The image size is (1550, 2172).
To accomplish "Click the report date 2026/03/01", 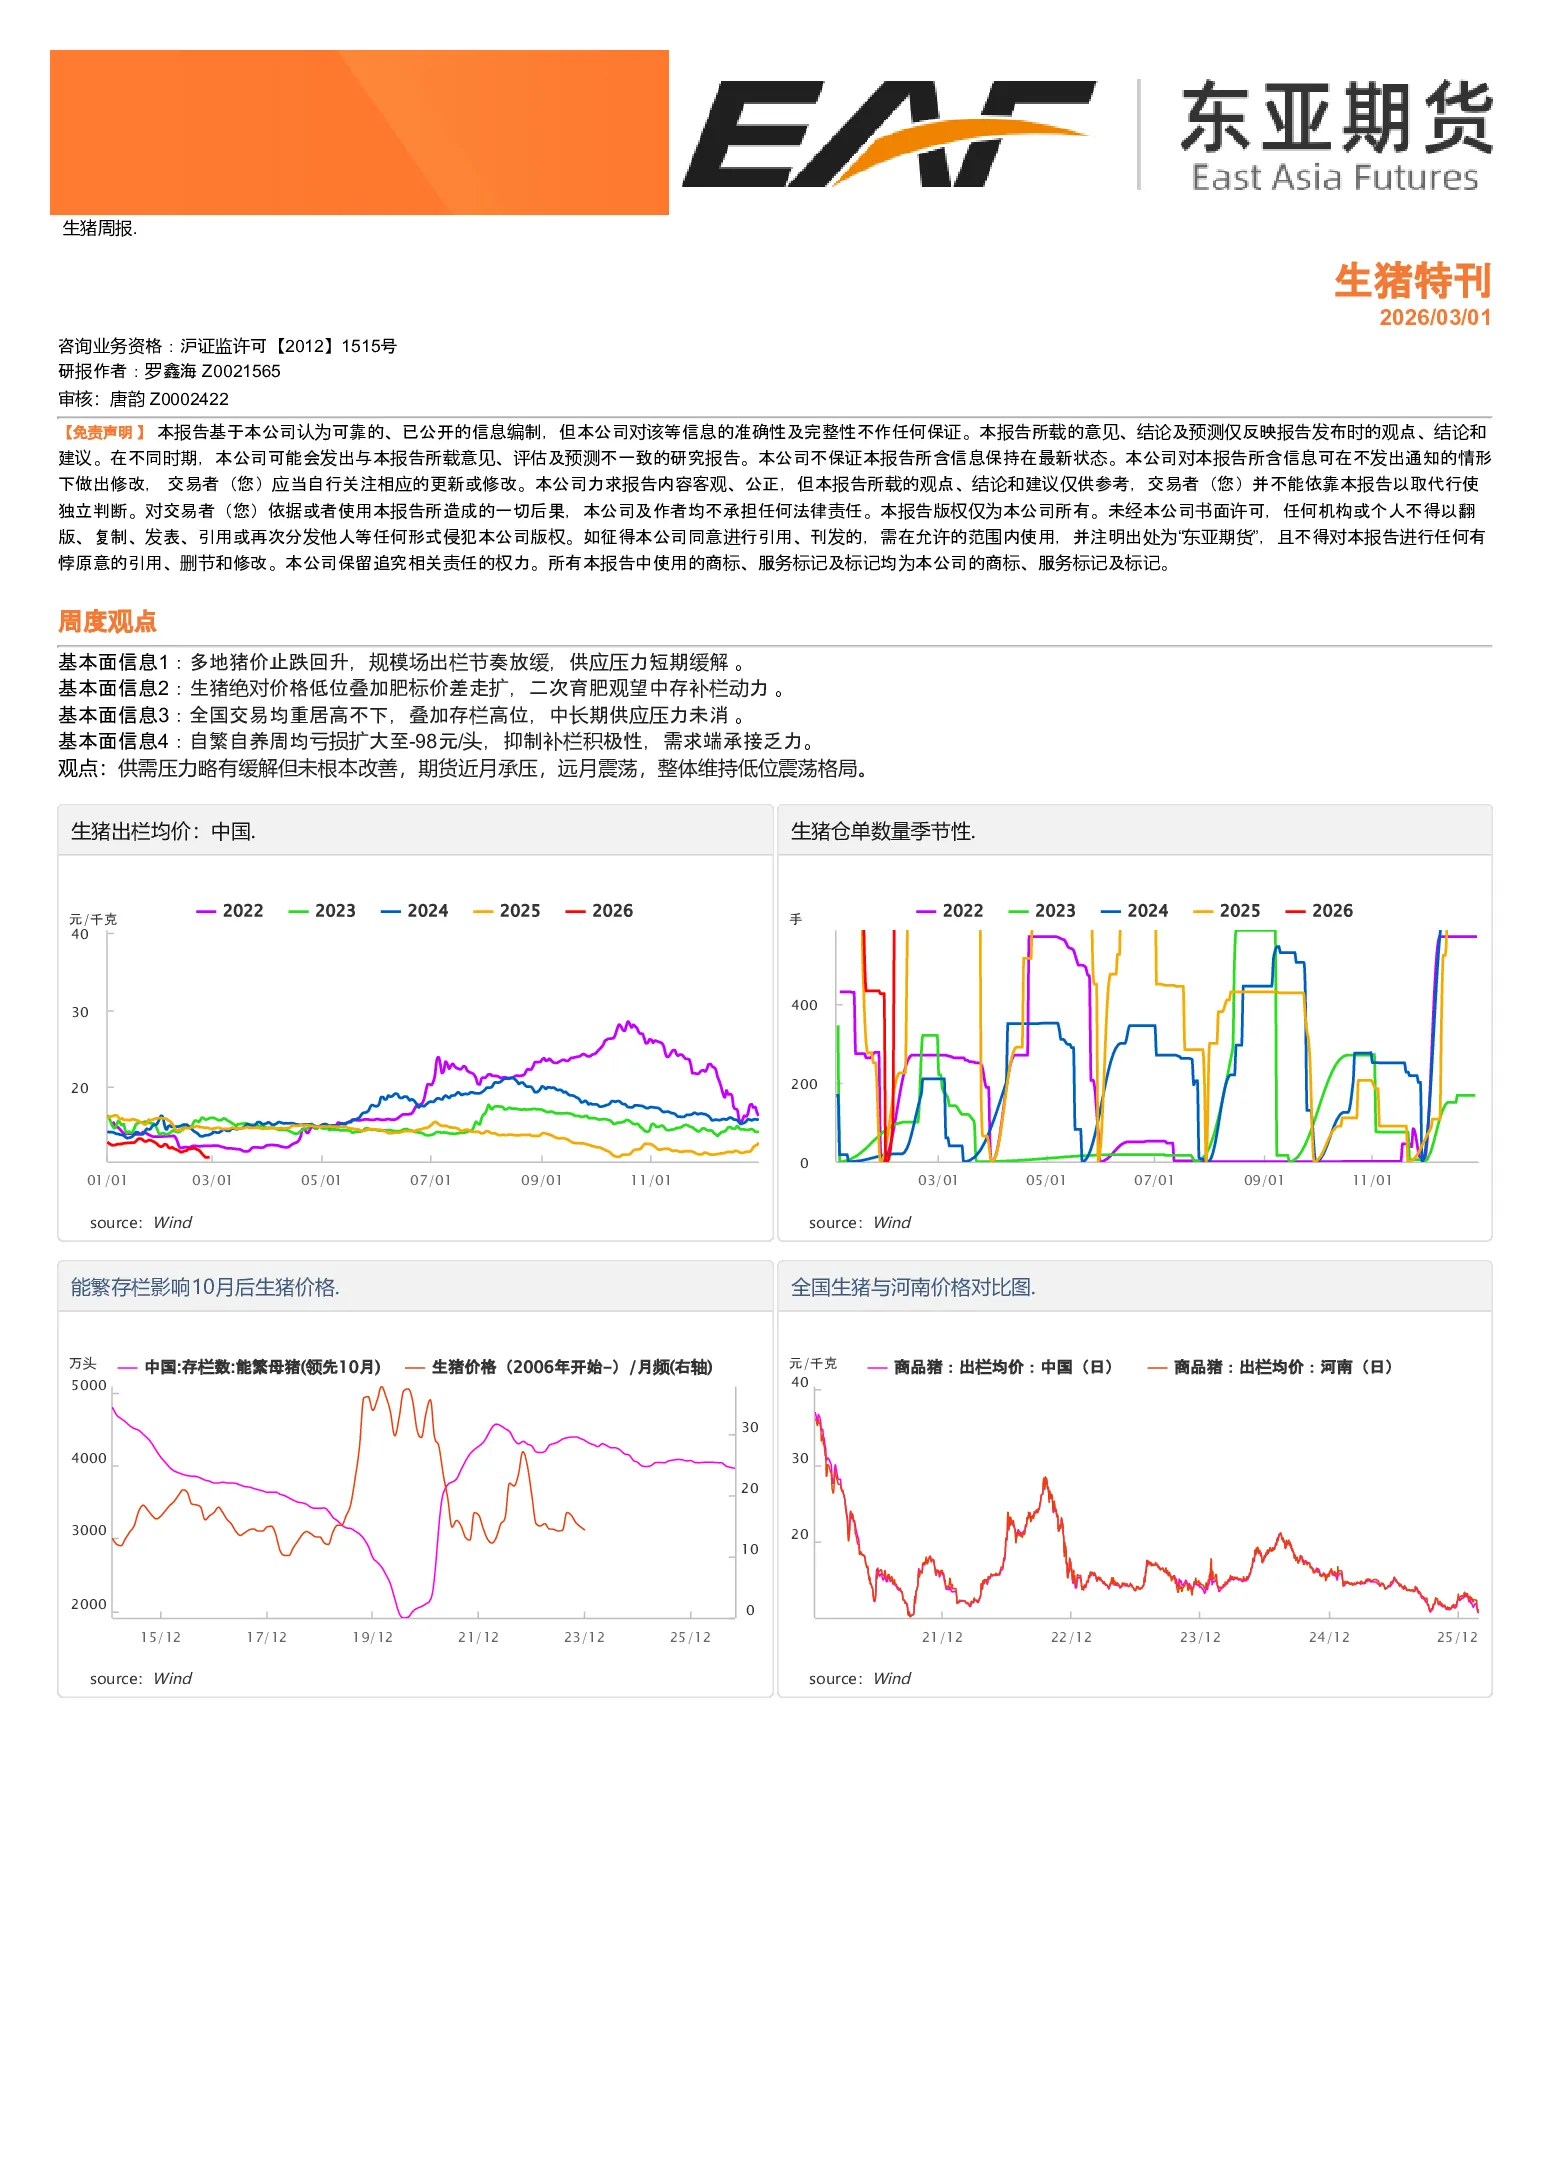I will point(1435,318).
